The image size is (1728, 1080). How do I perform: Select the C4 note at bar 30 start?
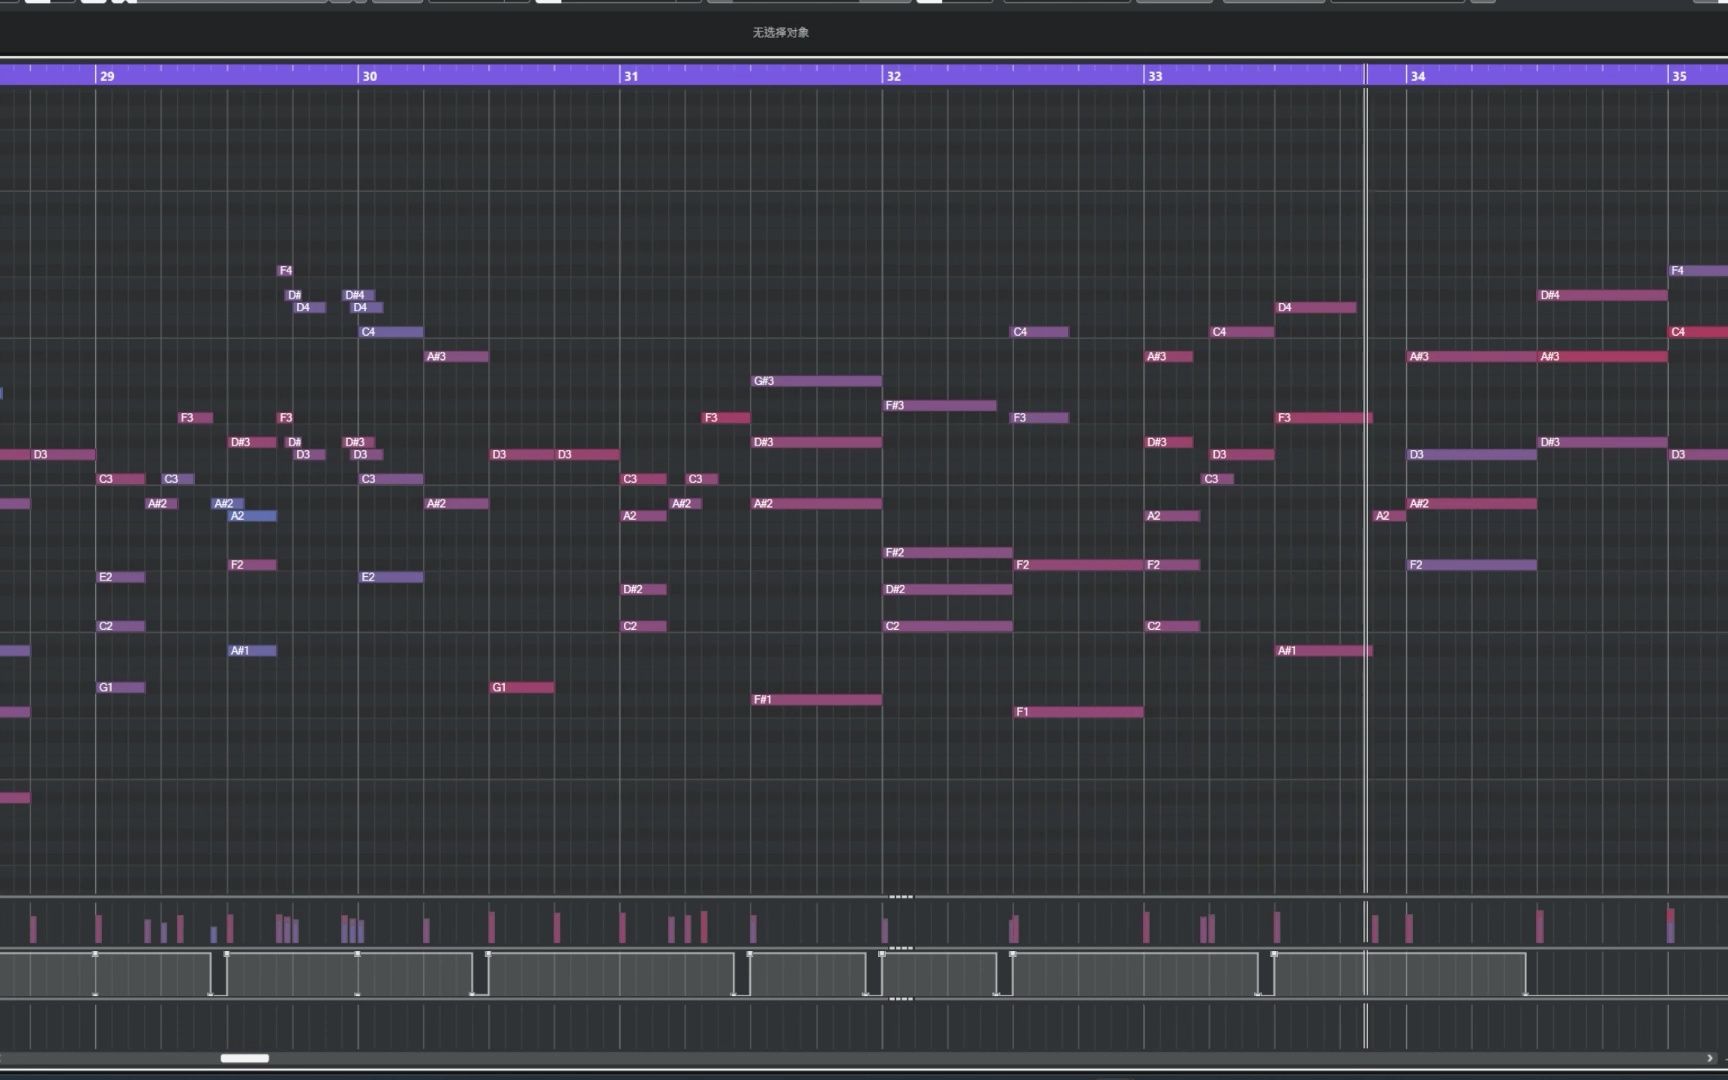click(x=391, y=332)
